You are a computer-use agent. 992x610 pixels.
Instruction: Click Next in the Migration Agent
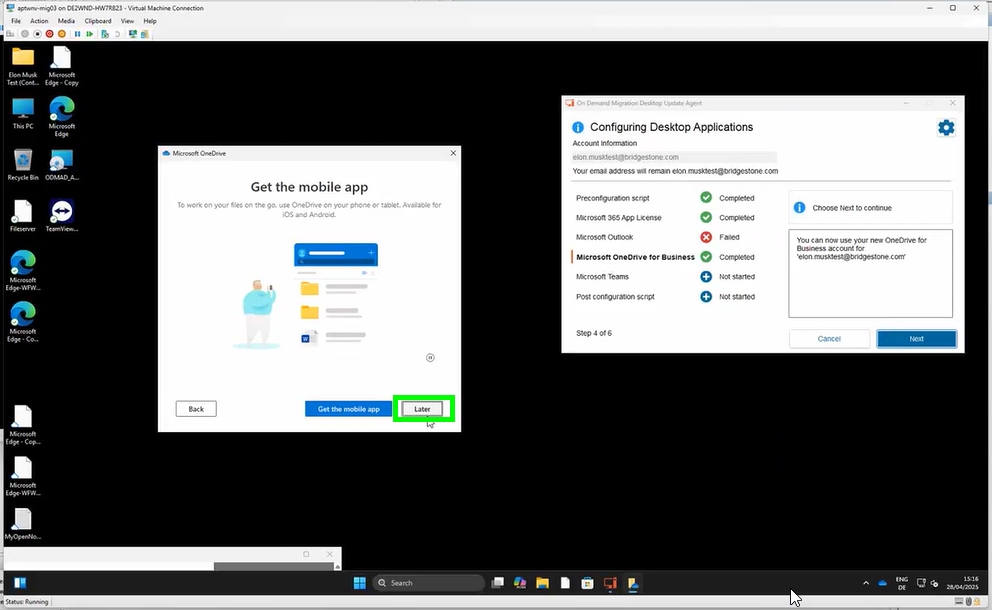(916, 339)
